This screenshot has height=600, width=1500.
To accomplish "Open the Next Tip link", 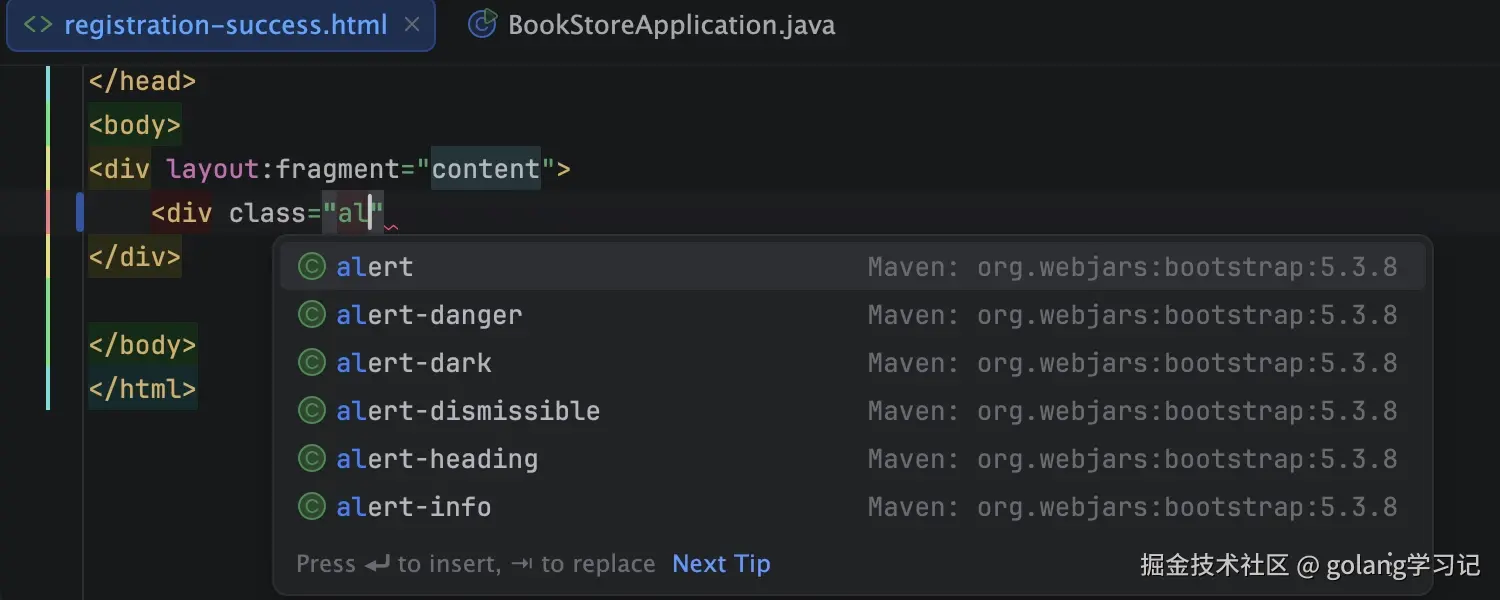I will (x=721, y=564).
